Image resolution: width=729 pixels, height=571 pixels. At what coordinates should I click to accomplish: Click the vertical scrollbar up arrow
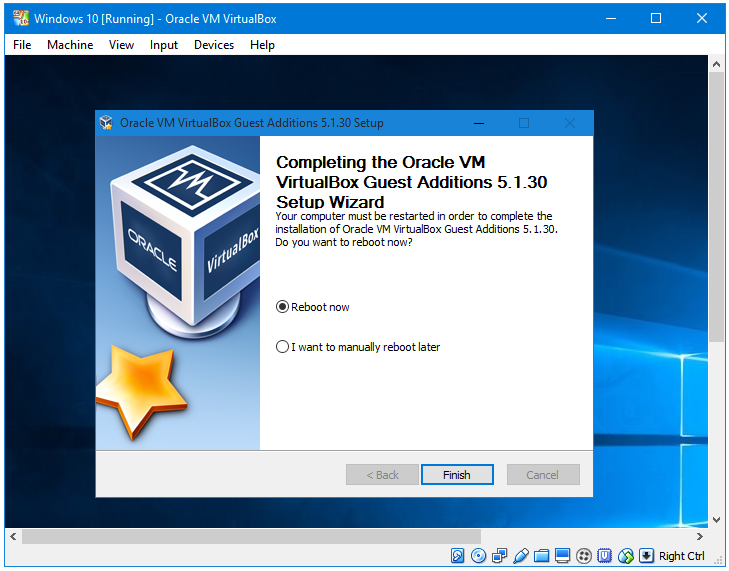(716, 65)
